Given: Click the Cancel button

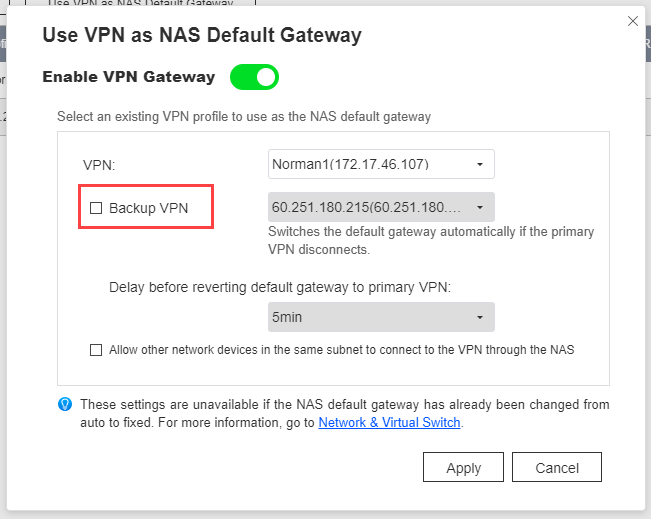Looking at the screenshot, I should 557,468.
